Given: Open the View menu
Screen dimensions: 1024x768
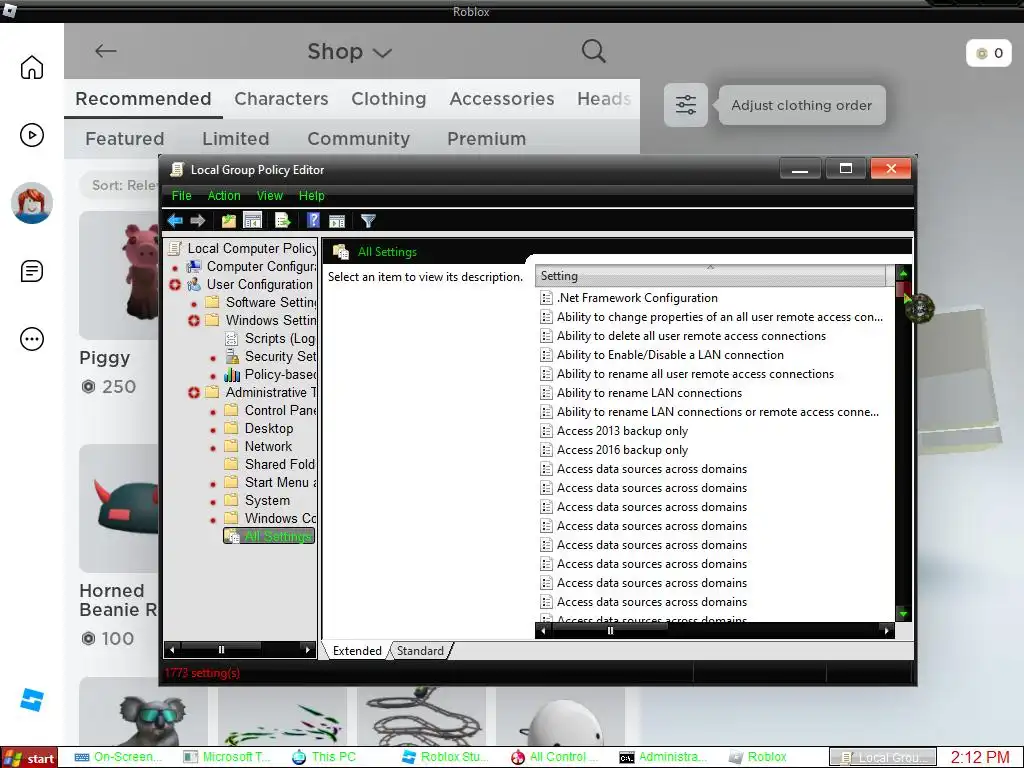Looking at the screenshot, I should [x=270, y=195].
